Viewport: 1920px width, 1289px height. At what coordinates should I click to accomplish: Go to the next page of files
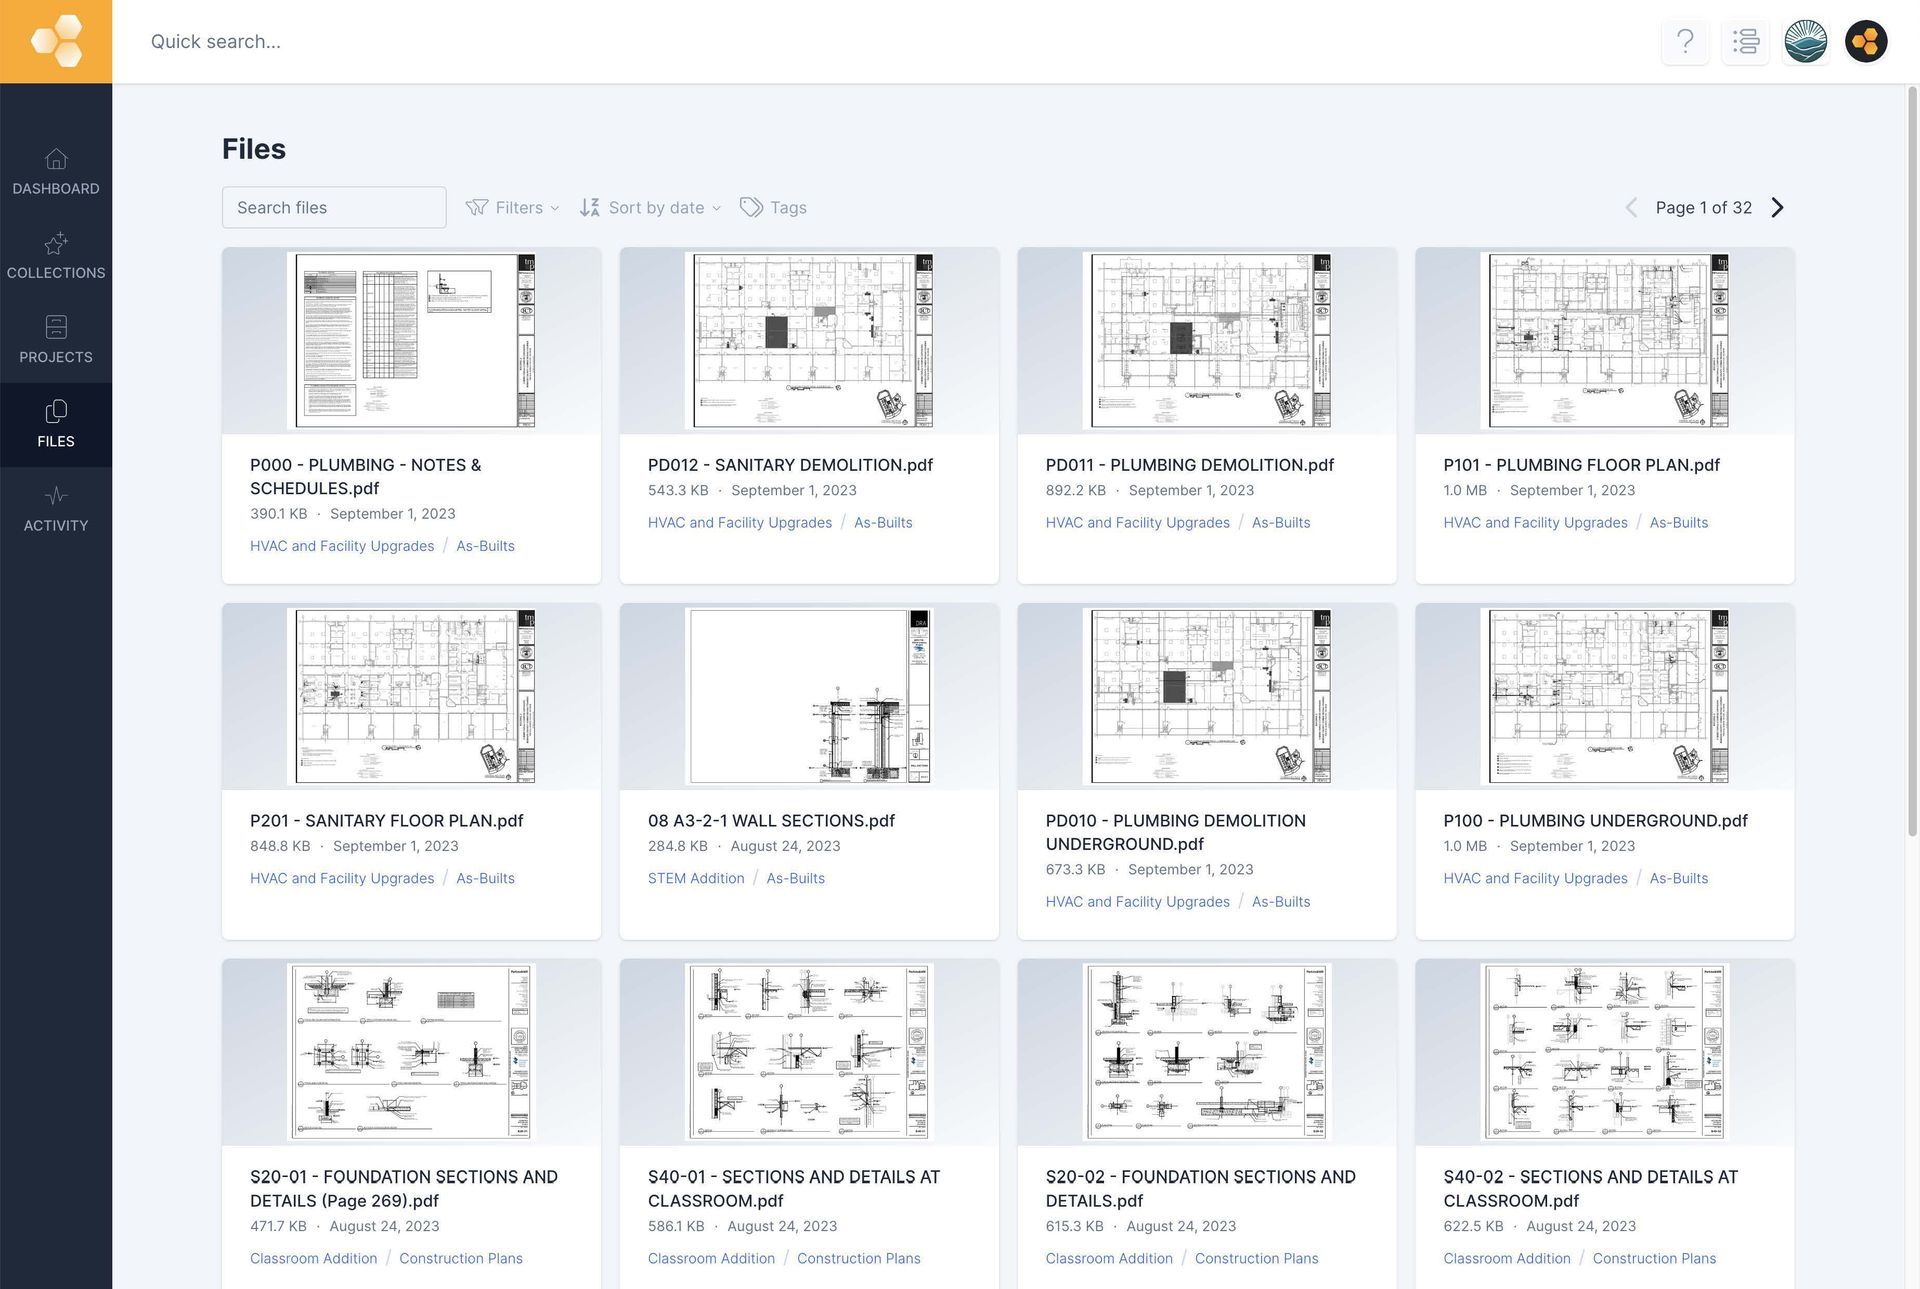[x=1778, y=207]
